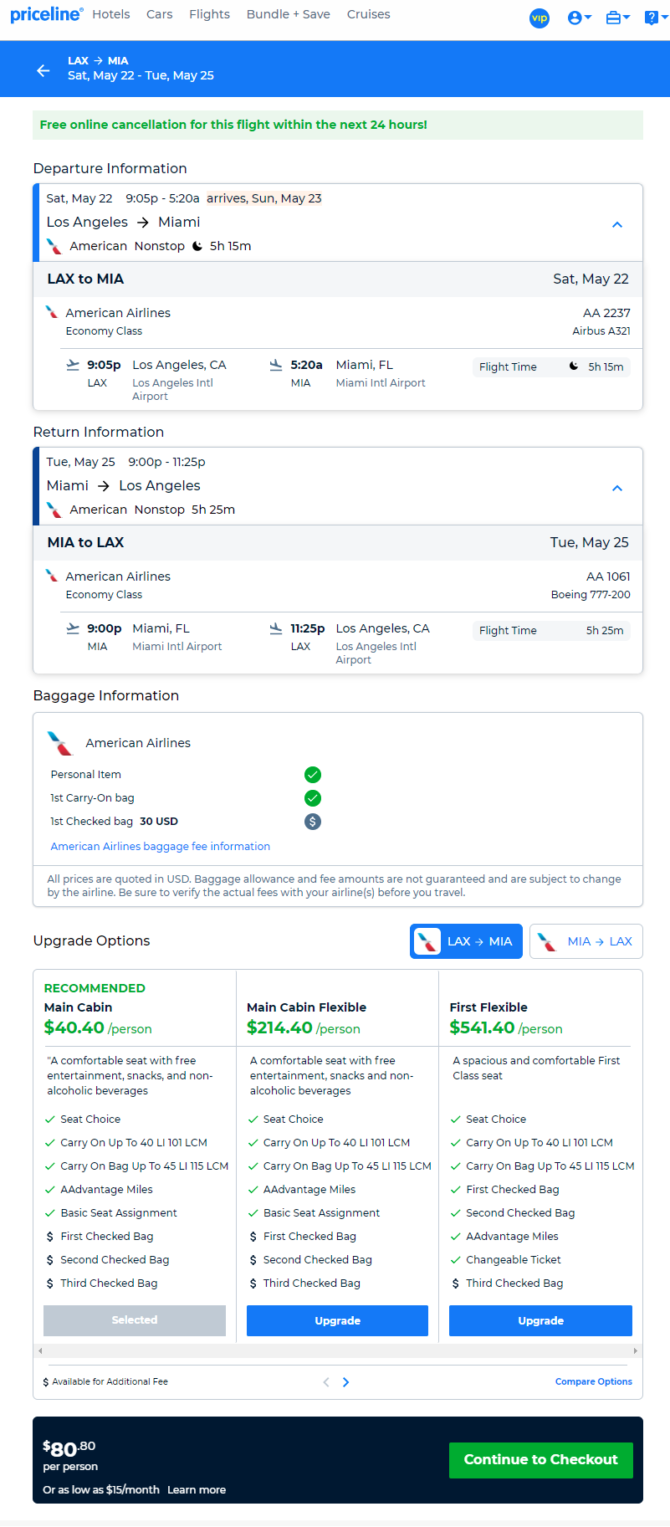Select the LAX → MIA upgrade toggle
This screenshot has width=670, height=1527.
point(466,941)
